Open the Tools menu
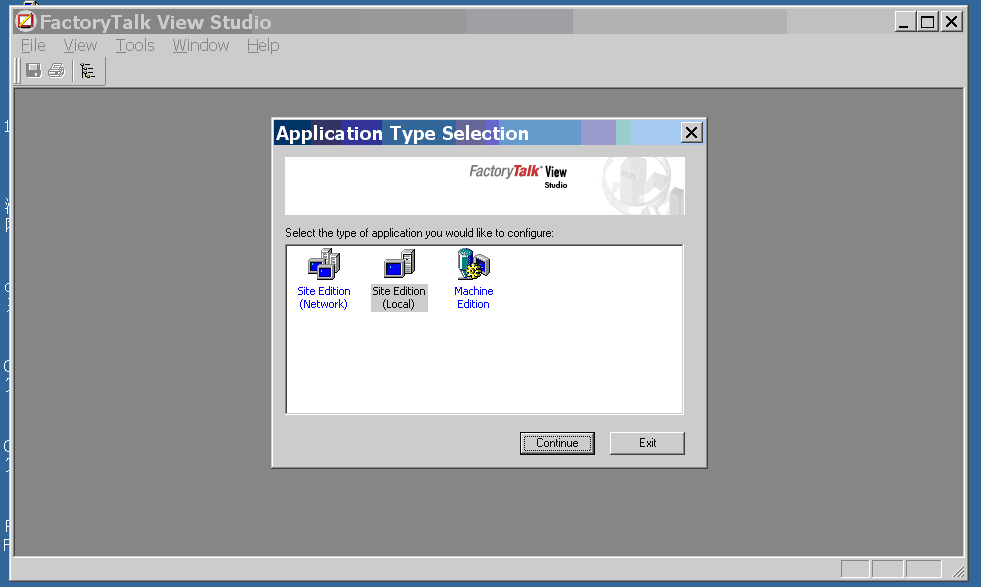 point(135,46)
